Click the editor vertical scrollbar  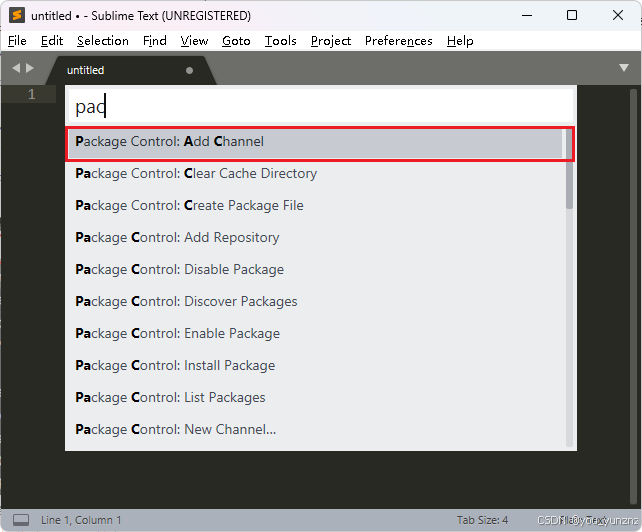tap(633, 297)
